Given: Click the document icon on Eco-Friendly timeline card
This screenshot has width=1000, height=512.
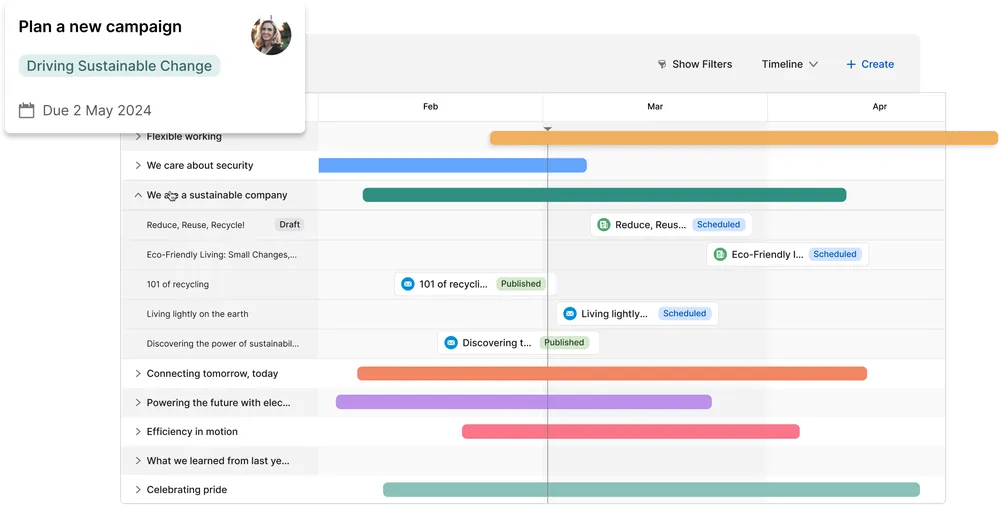Looking at the screenshot, I should [x=720, y=255].
